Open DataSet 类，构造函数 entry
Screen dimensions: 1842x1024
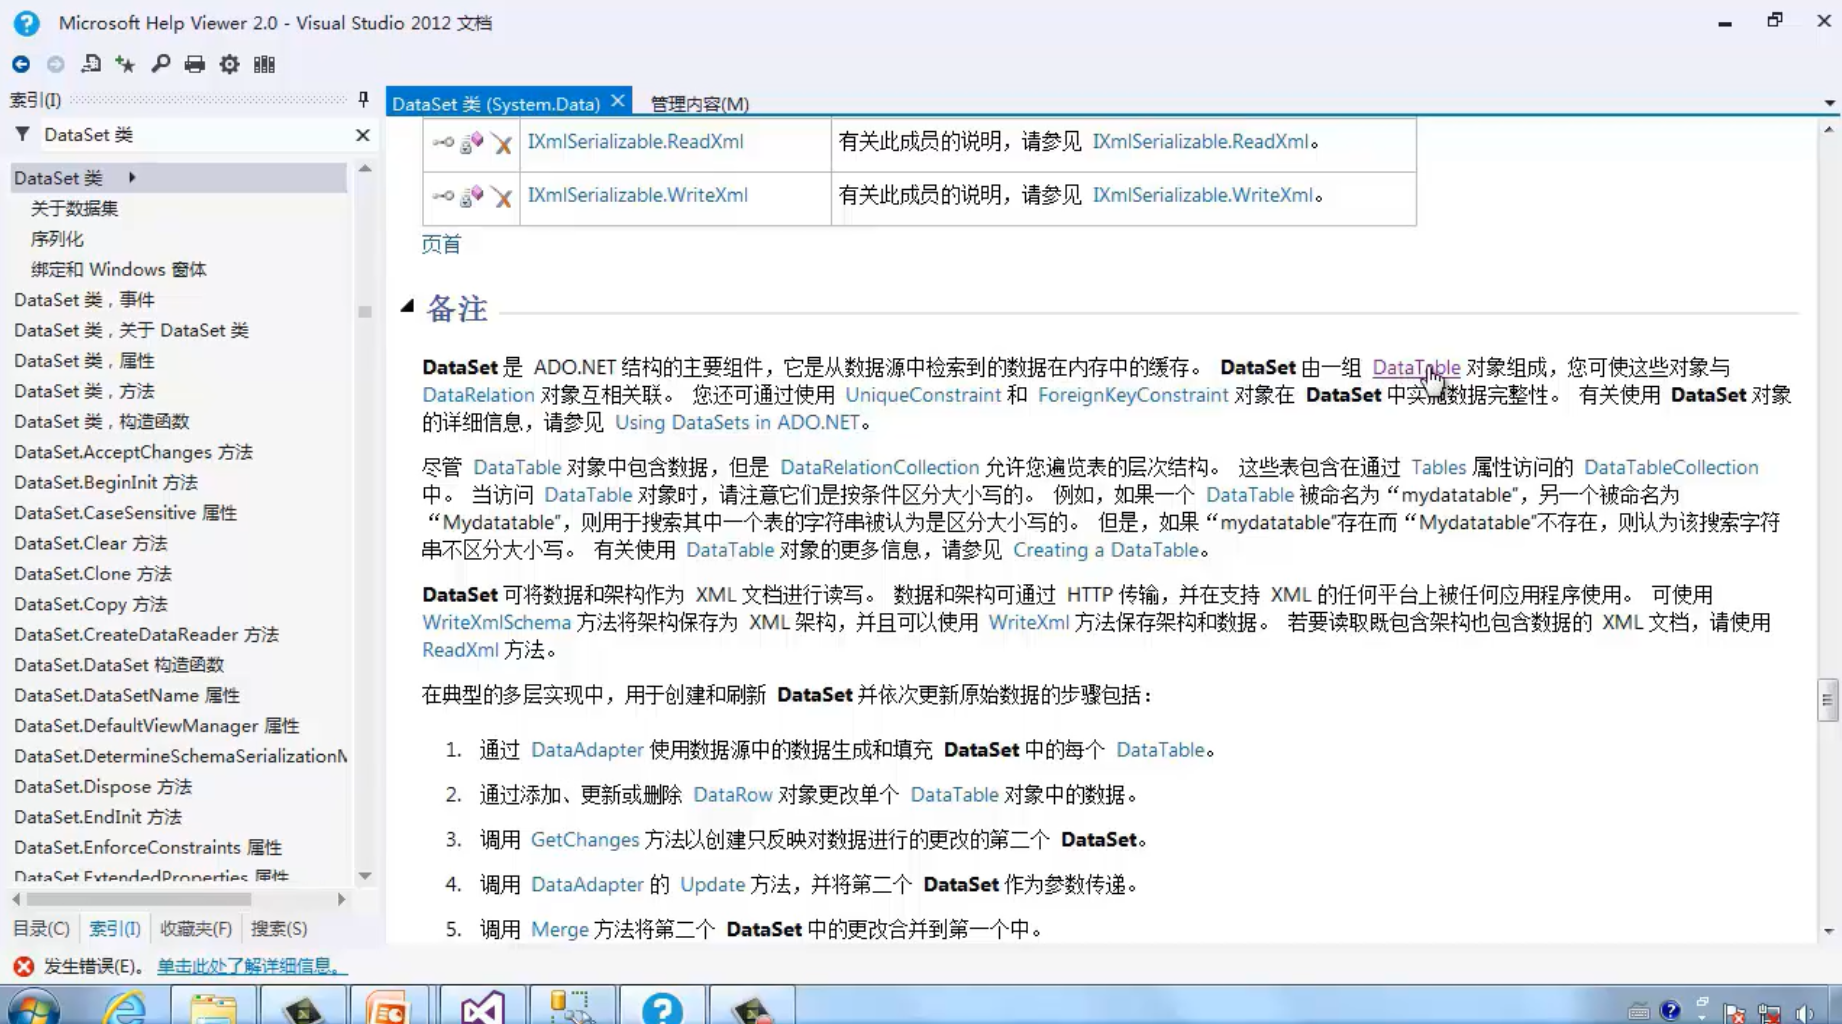[102, 422]
